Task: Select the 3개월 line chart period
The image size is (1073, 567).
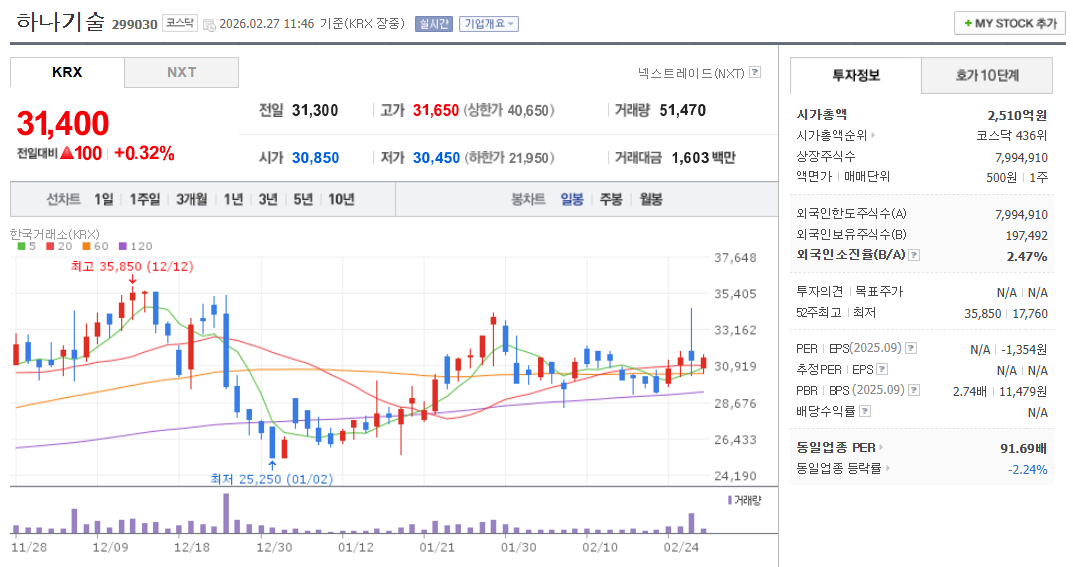Action: (192, 199)
